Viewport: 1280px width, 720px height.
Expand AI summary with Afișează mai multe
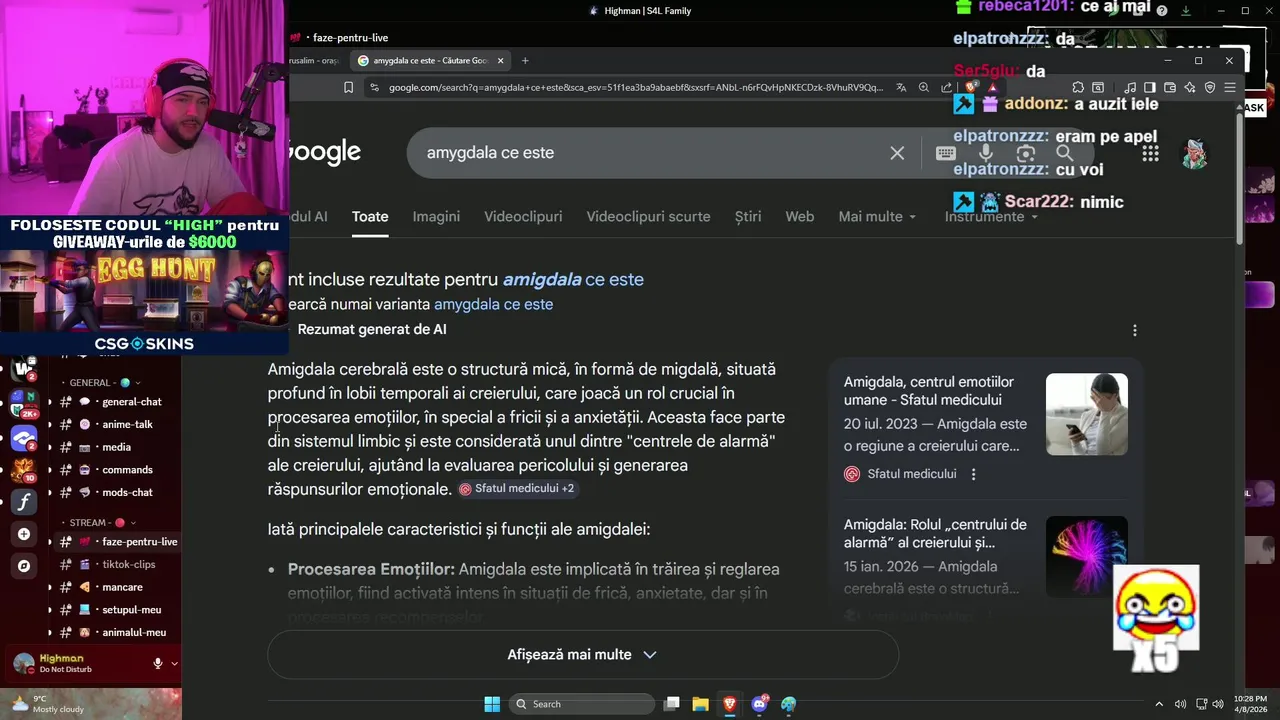click(583, 655)
